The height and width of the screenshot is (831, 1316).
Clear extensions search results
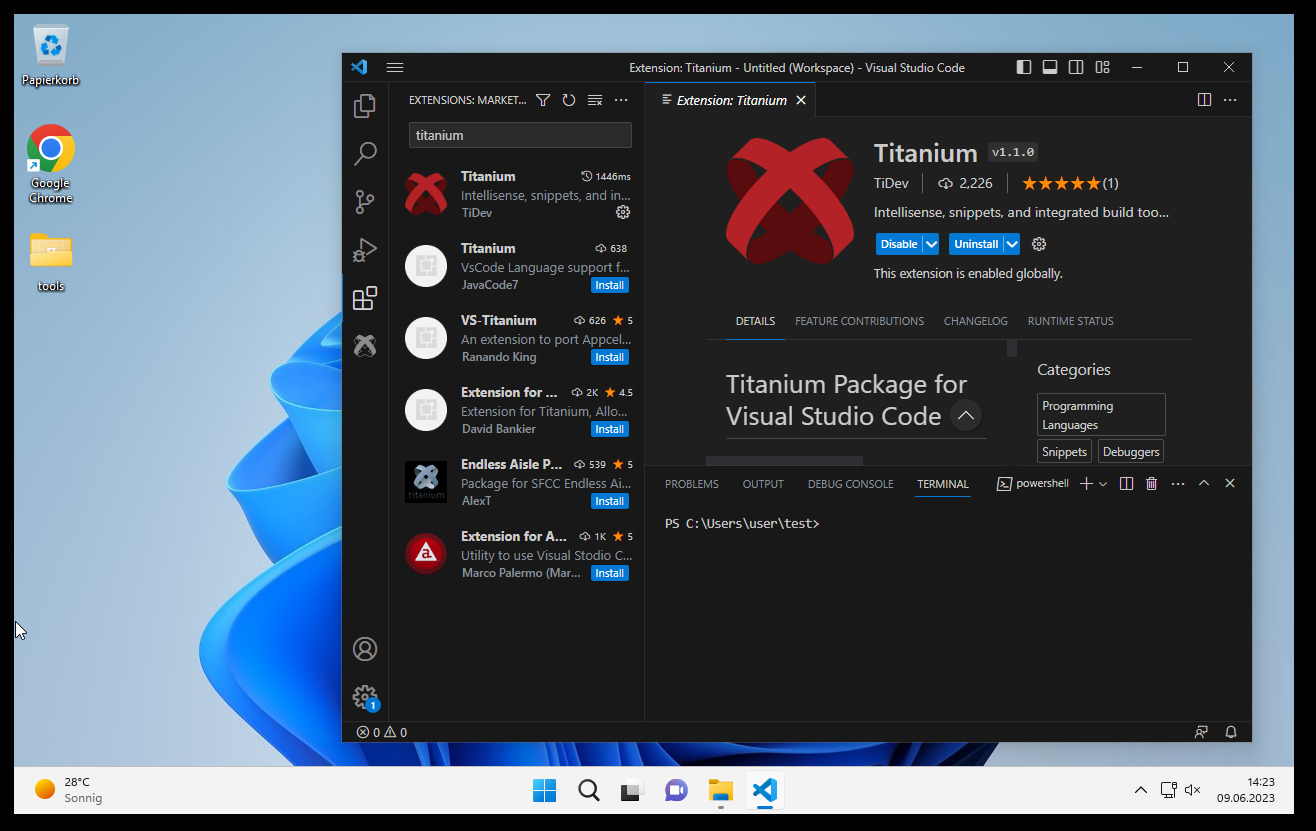coord(595,100)
